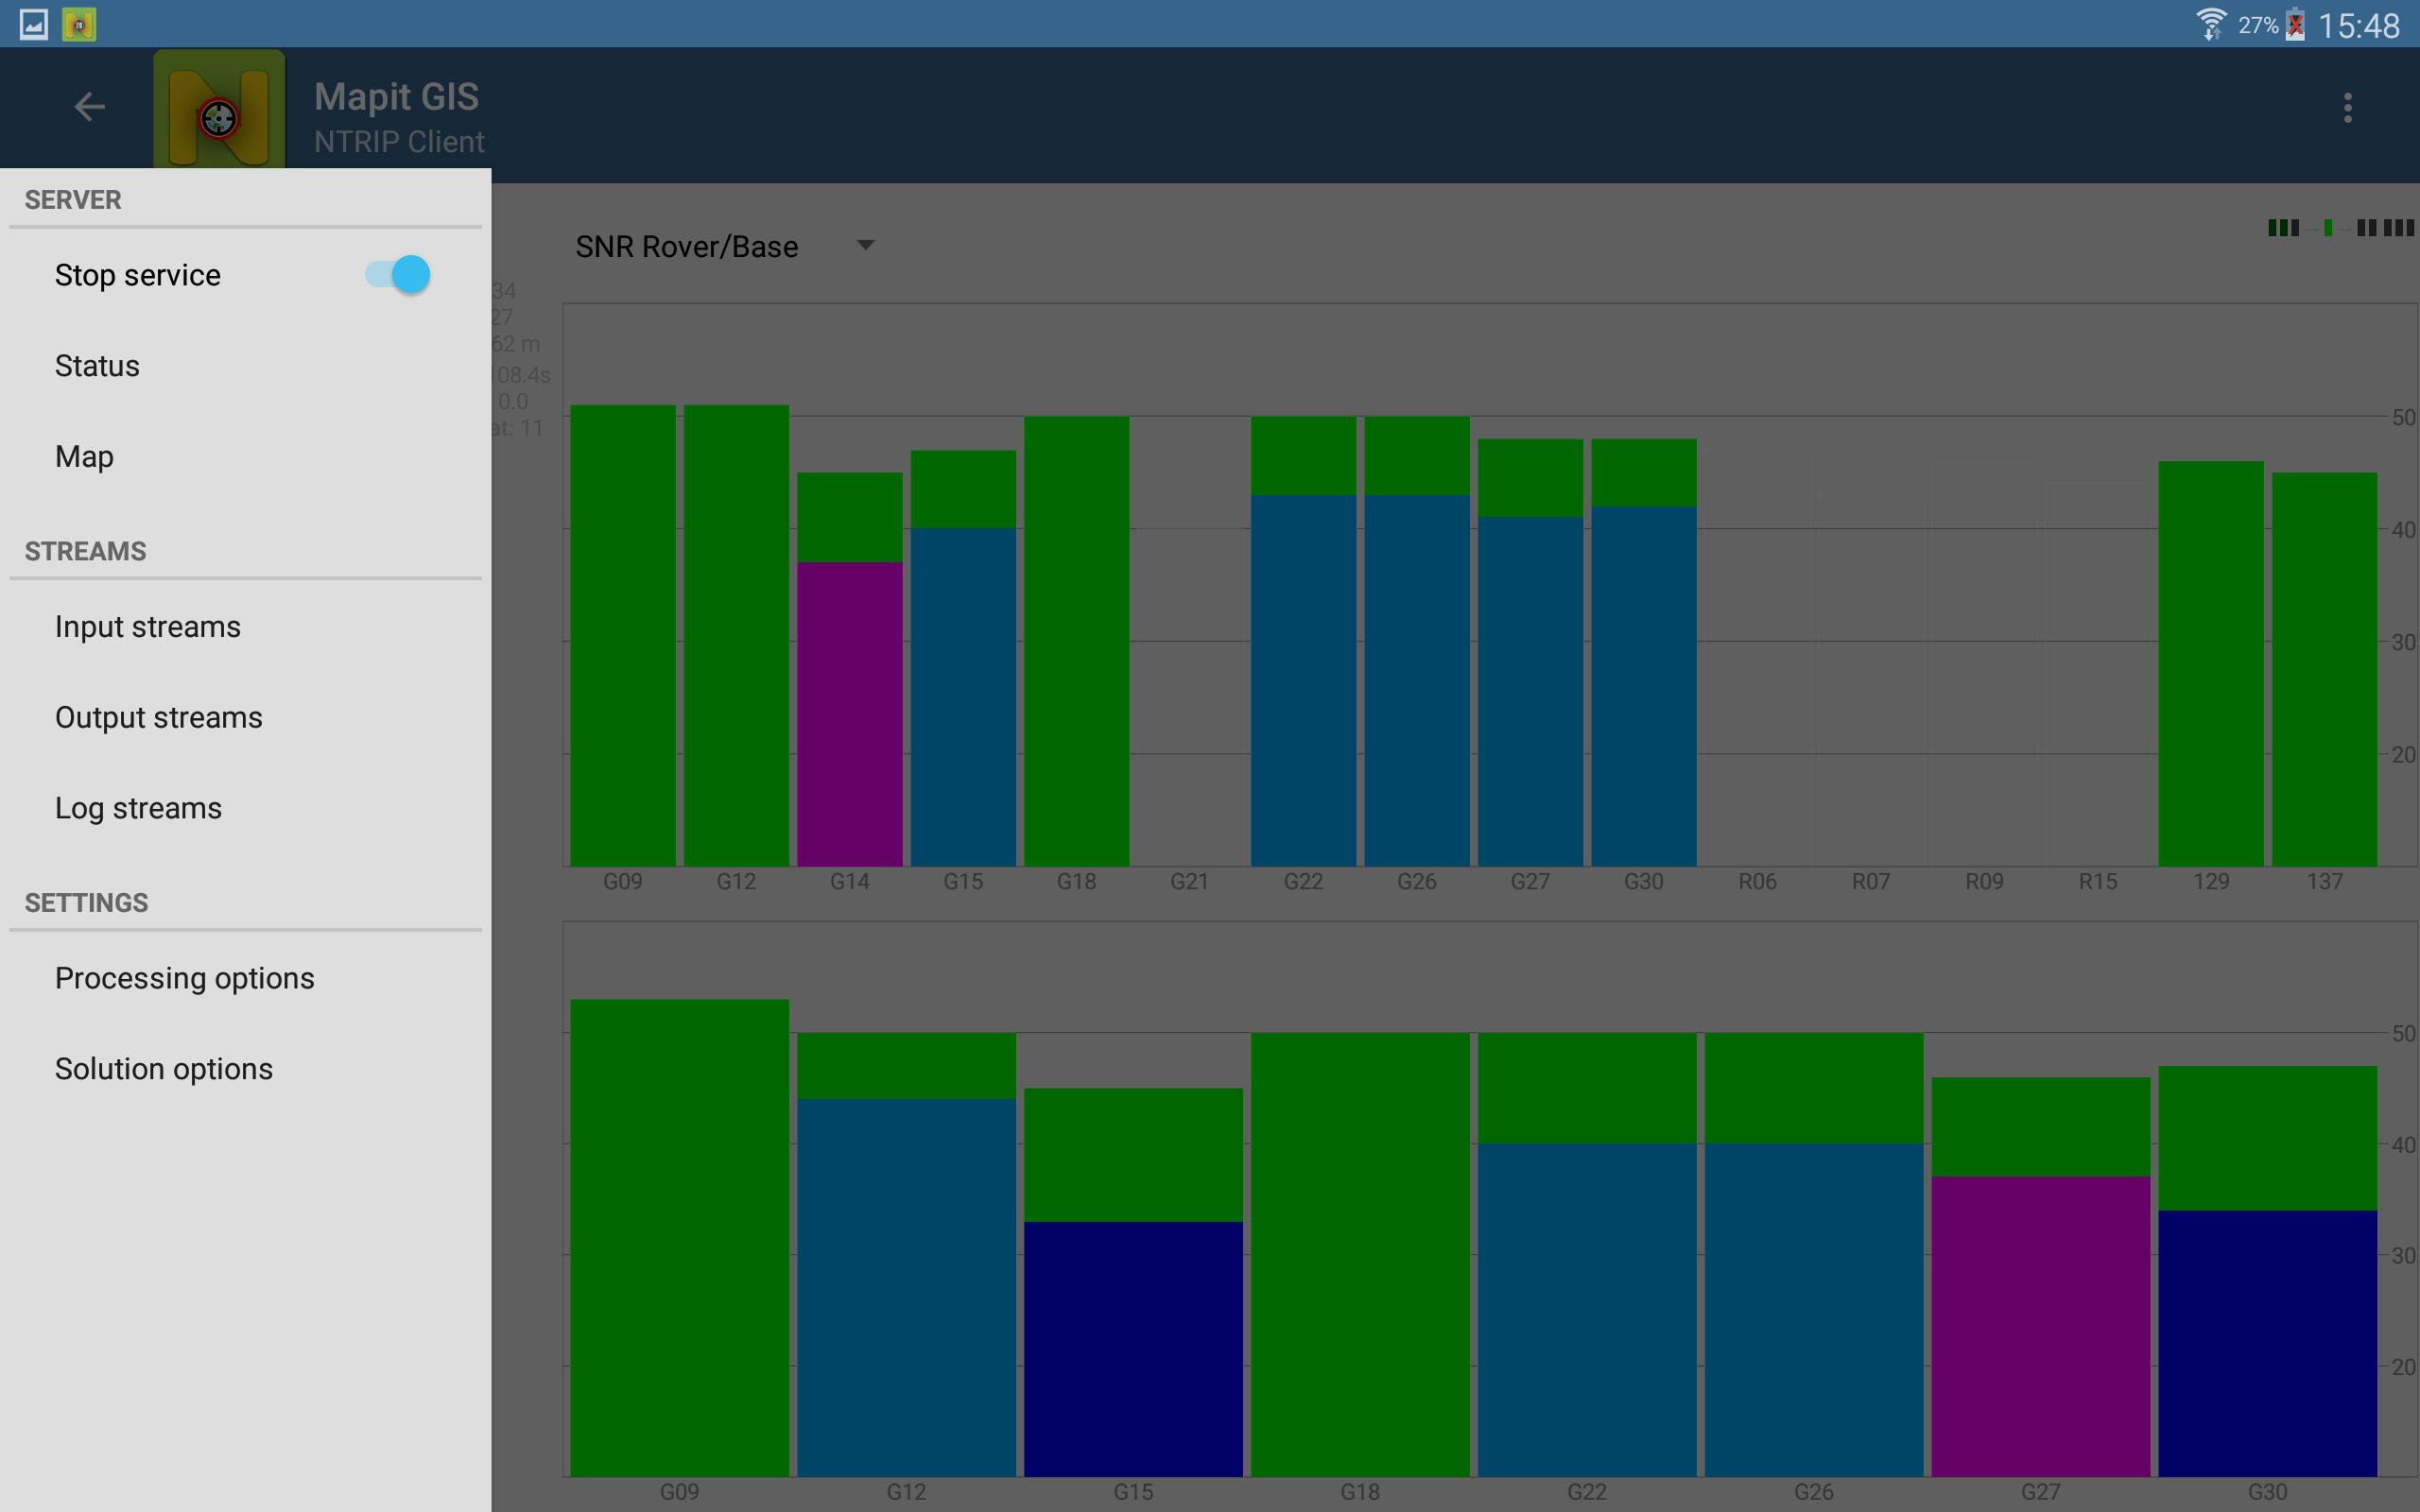This screenshot has width=2420, height=1512.
Task: Open Processing options
Action: 246,978
